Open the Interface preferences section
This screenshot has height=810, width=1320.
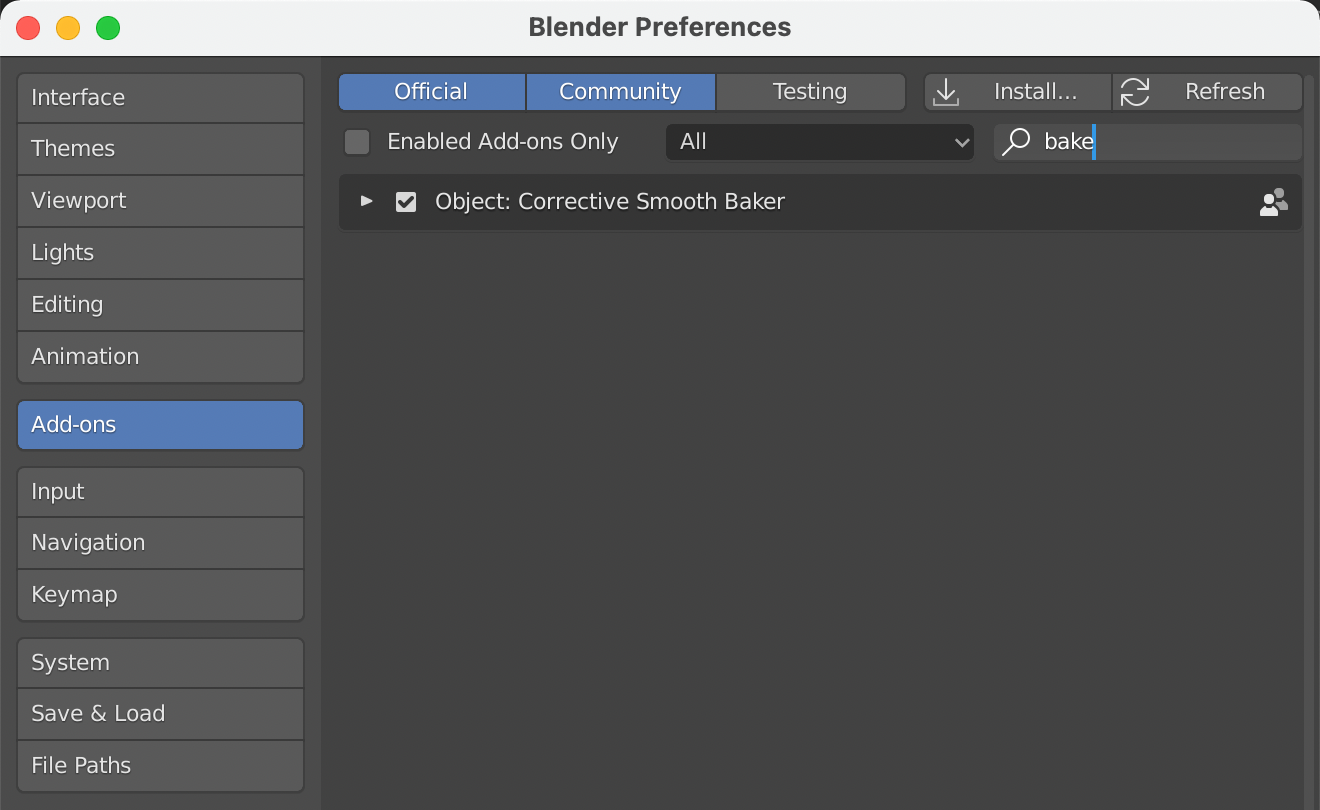point(160,97)
